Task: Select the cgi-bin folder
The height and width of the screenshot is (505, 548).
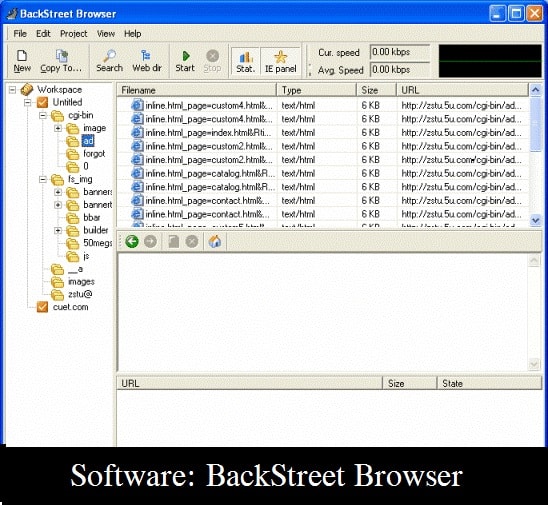Action: click(80, 115)
